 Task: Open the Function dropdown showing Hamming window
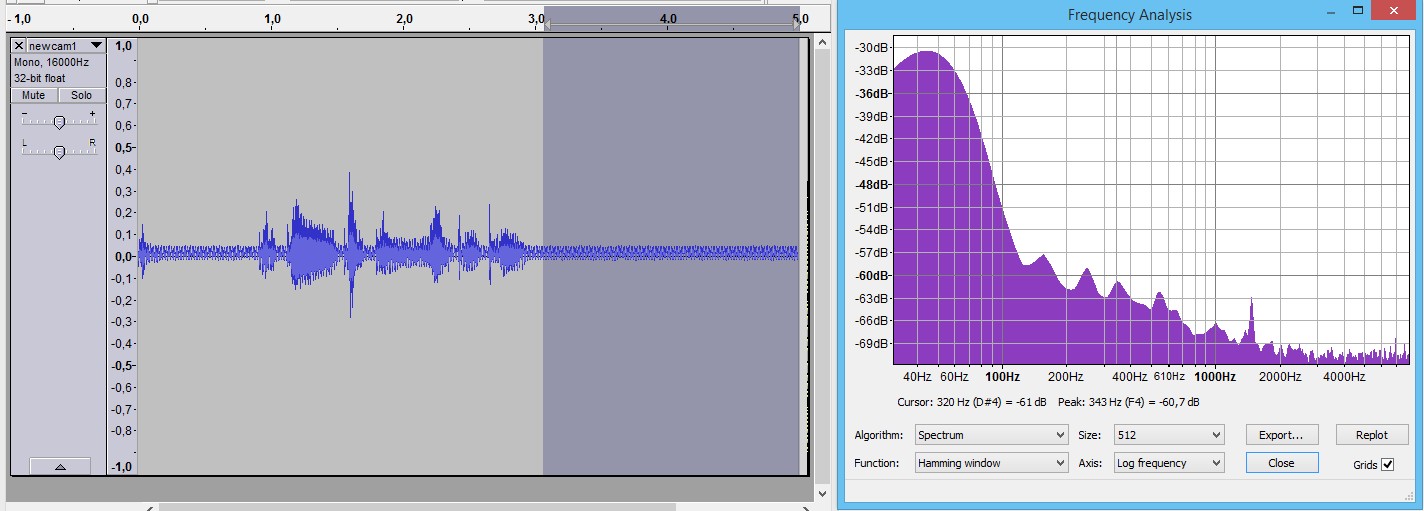coord(991,463)
